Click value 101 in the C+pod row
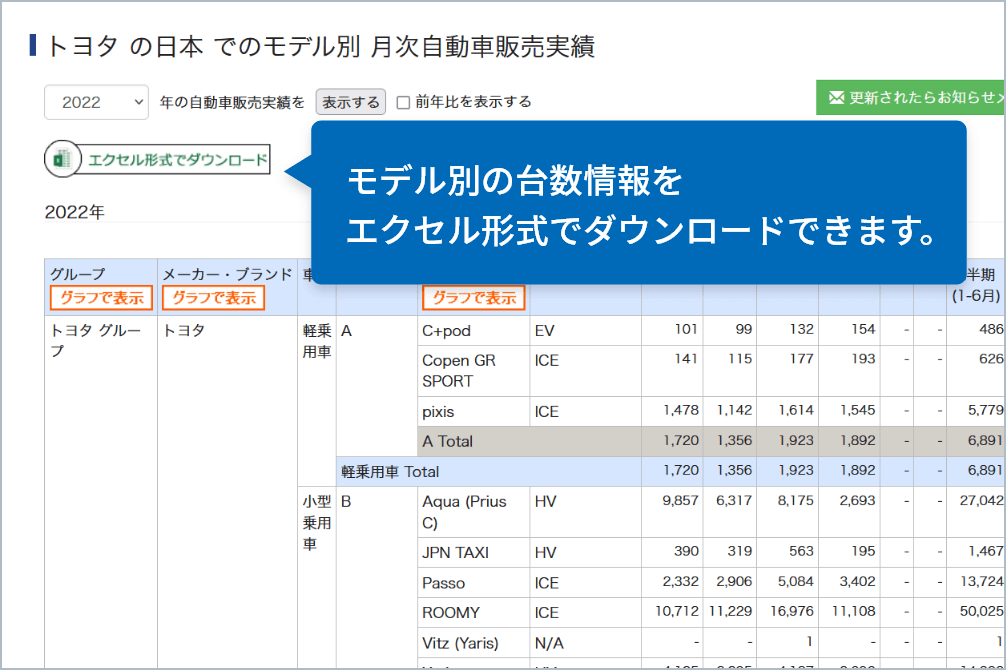This screenshot has height=670, width=1006. tap(686, 329)
